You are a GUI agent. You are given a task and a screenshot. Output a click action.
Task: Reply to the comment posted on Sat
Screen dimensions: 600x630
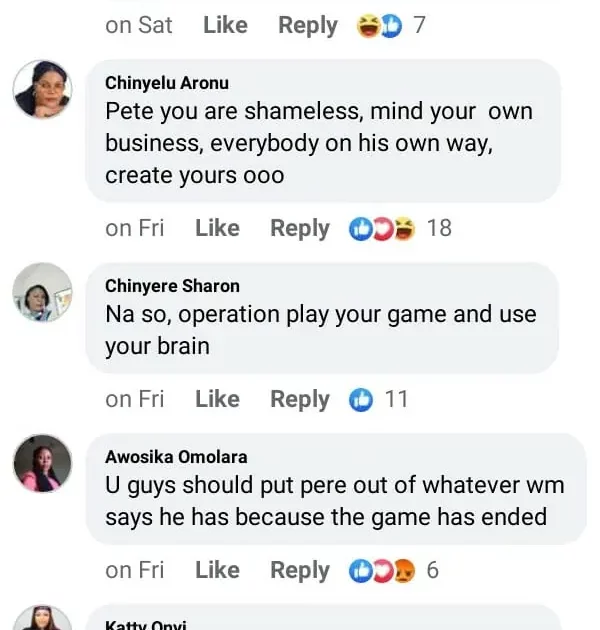point(308,26)
